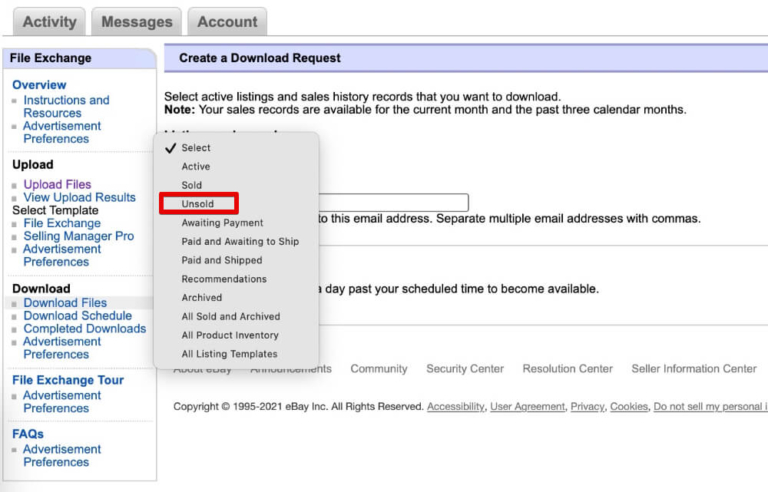This screenshot has height=492, width=768.
Task: Choose All Product Inventory option
Action: [x=230, y=335]
